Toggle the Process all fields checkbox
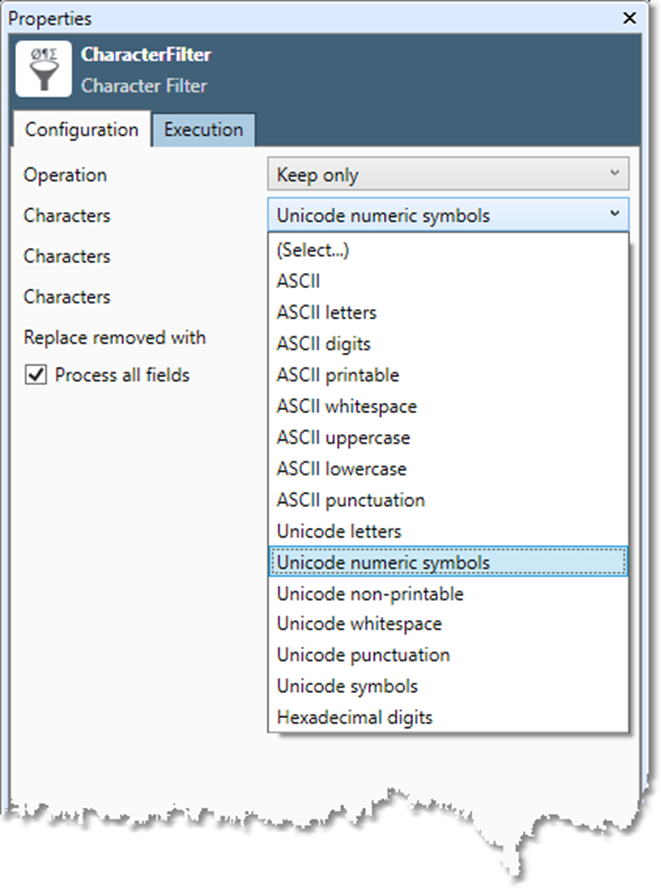661x891 pixels. [x=36, y=376]
